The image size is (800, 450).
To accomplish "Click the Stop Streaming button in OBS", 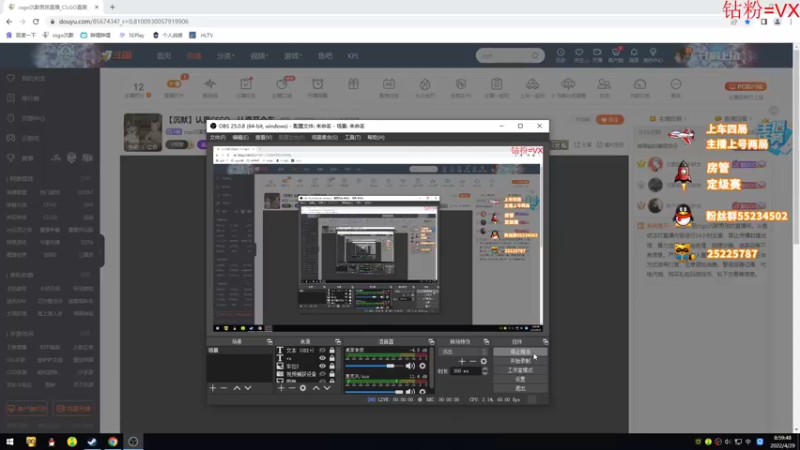I will [x=520, y=352].
